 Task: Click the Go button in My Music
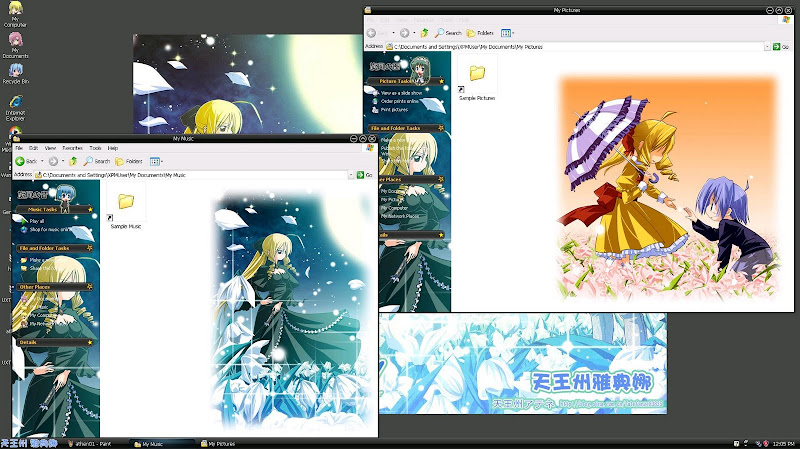[x=364, y=175]
